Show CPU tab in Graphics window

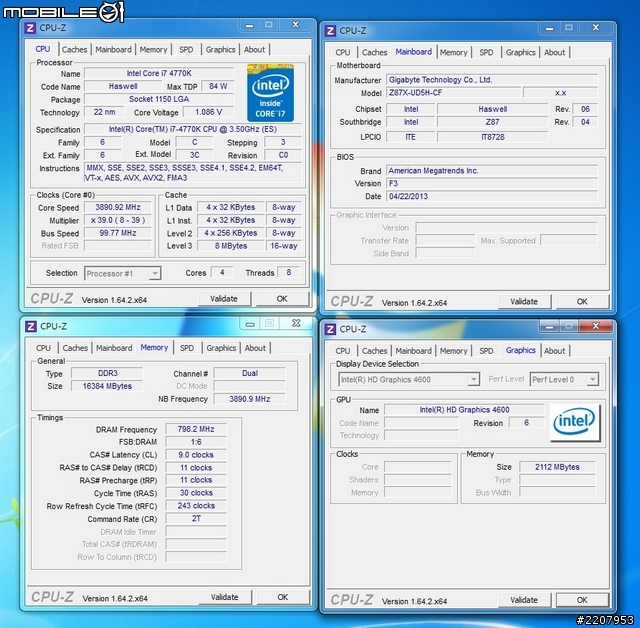pyautogui.click(x=343, y=351)
